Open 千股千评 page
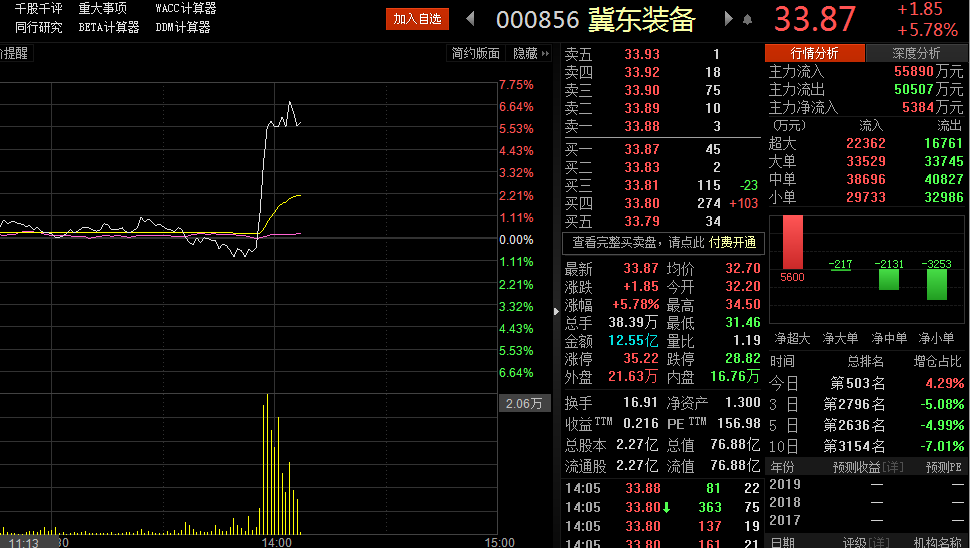970x548 pixels. click(39, 9)
